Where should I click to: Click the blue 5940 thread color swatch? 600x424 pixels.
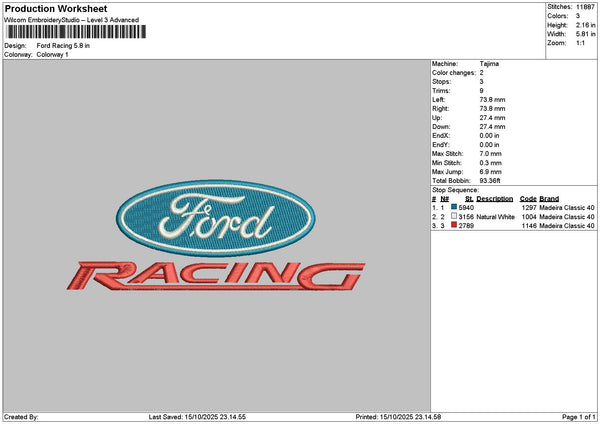point(454,207)
